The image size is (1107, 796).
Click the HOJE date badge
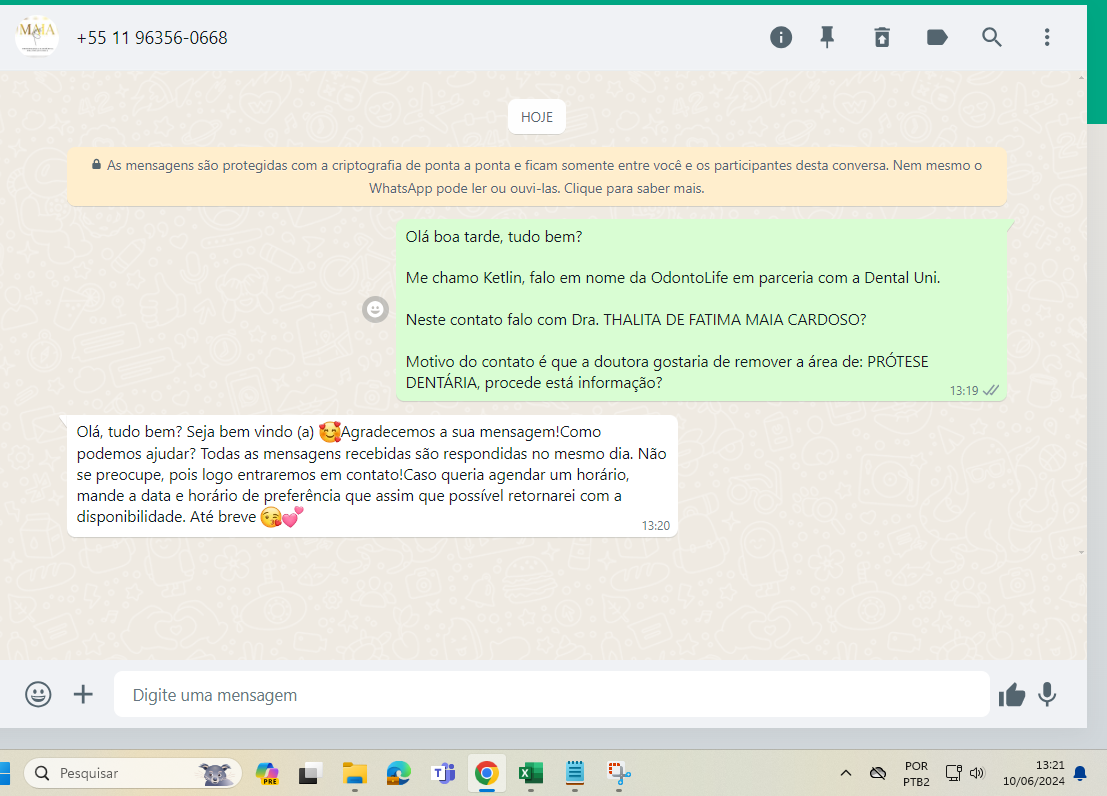[537, 117]
